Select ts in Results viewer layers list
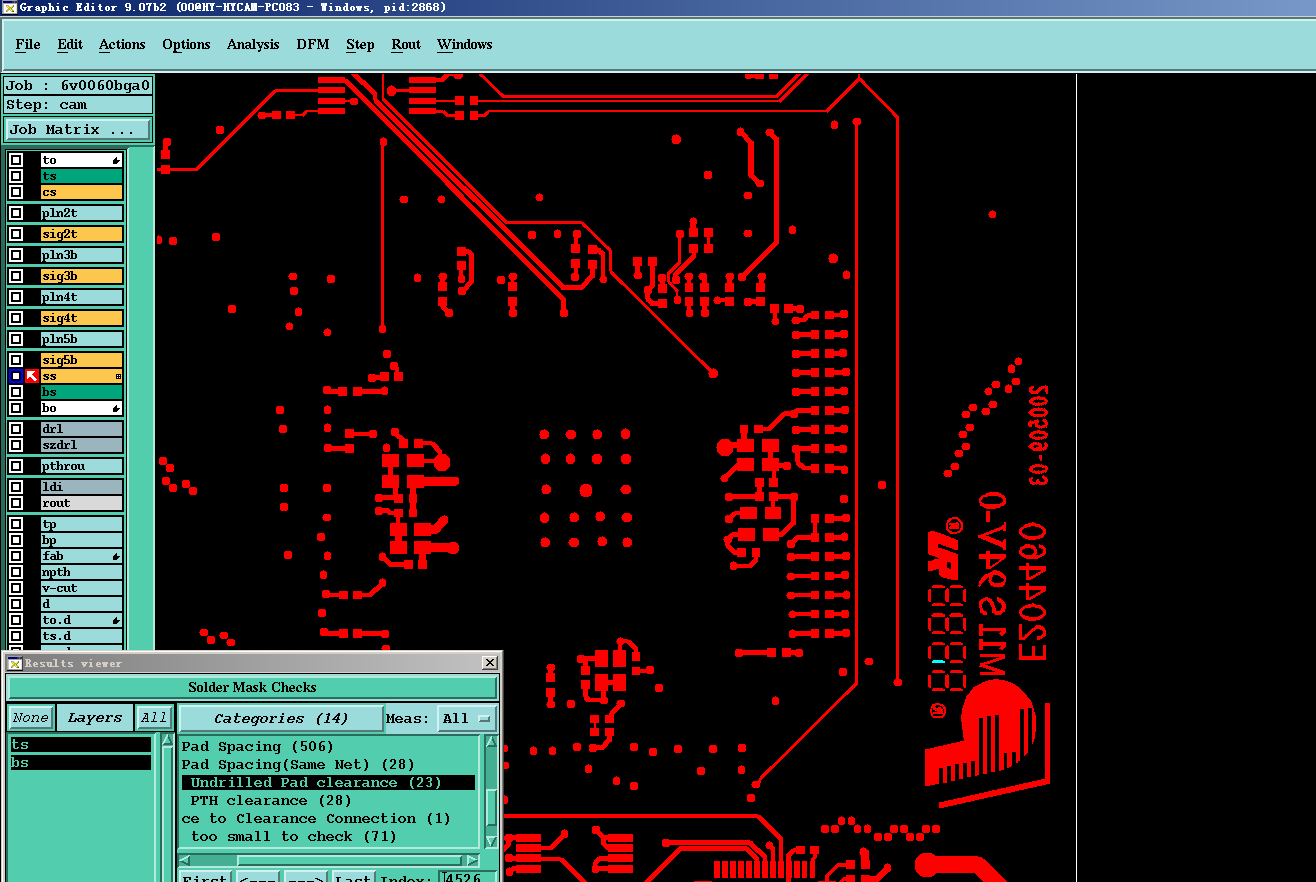 [x=80, y=744]
